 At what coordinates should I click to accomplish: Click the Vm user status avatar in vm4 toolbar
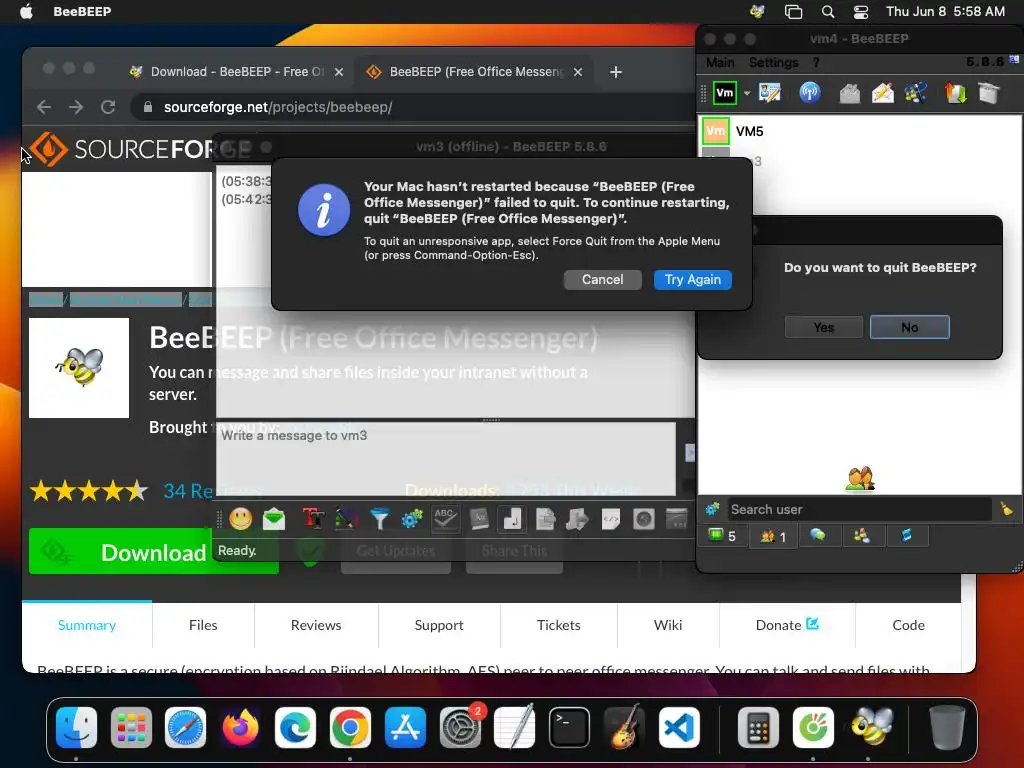[x=724, y=93]
